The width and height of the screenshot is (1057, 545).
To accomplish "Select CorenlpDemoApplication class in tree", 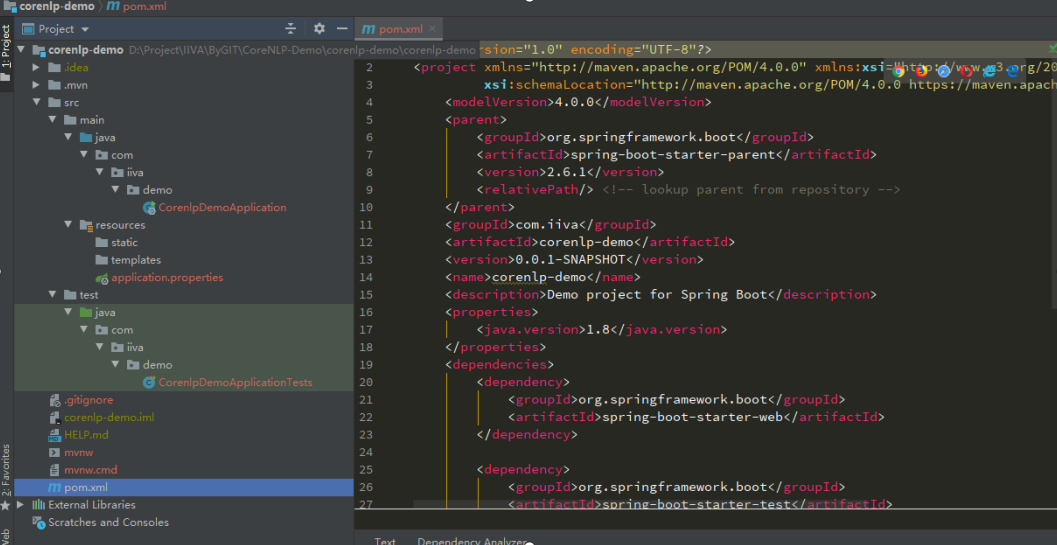I will click(x=222, y=207).
